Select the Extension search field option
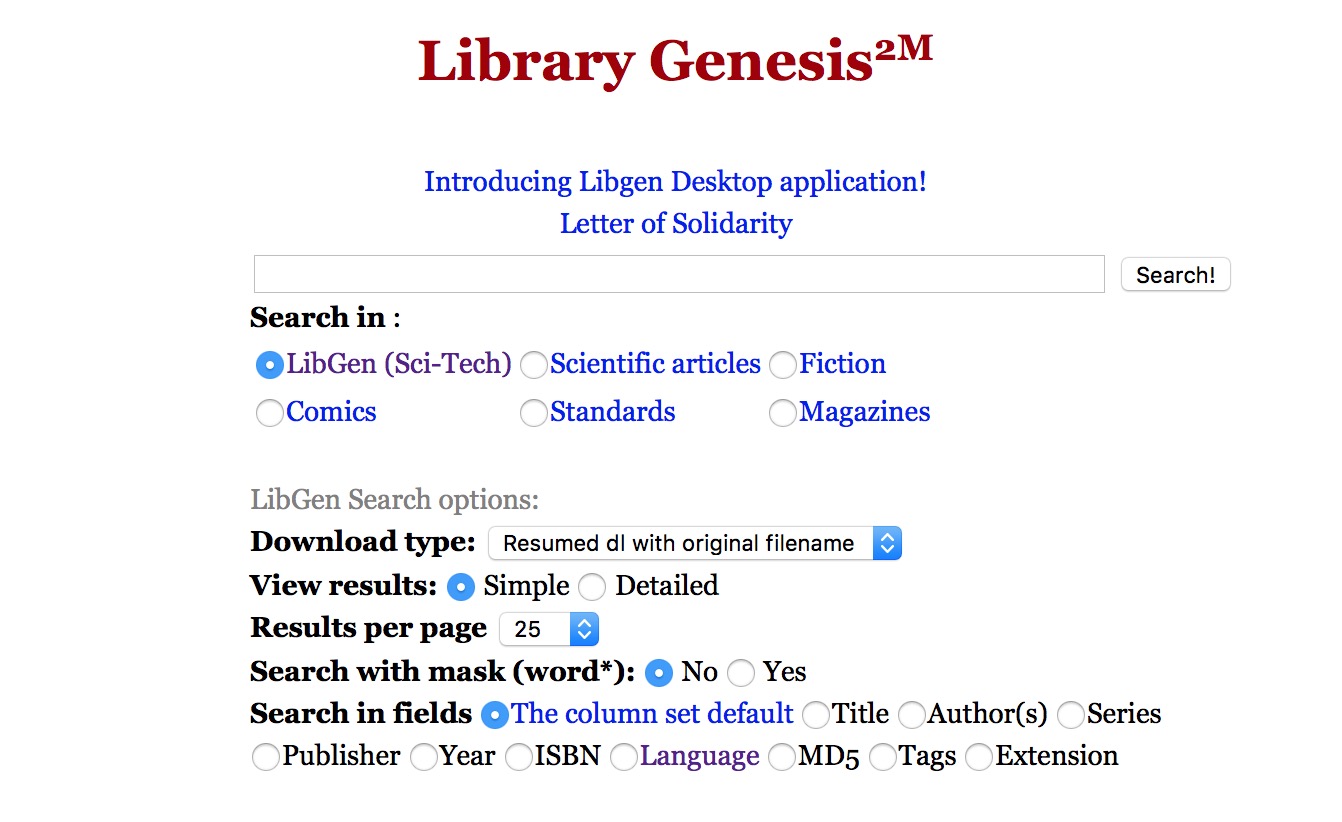Image resolution: width=1342 pixels, height=822 pixels. (x=979, y=758)
